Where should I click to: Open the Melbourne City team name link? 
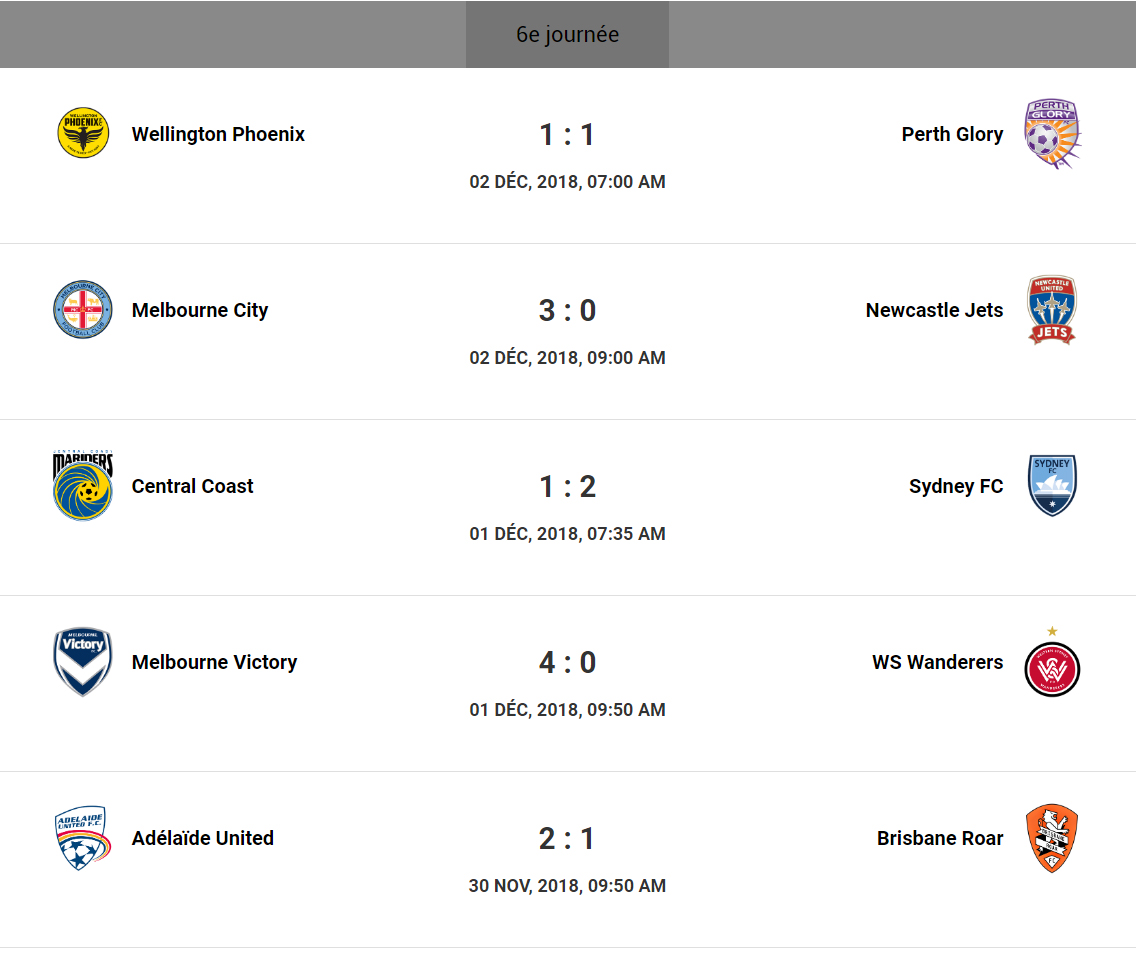(200, 310)
